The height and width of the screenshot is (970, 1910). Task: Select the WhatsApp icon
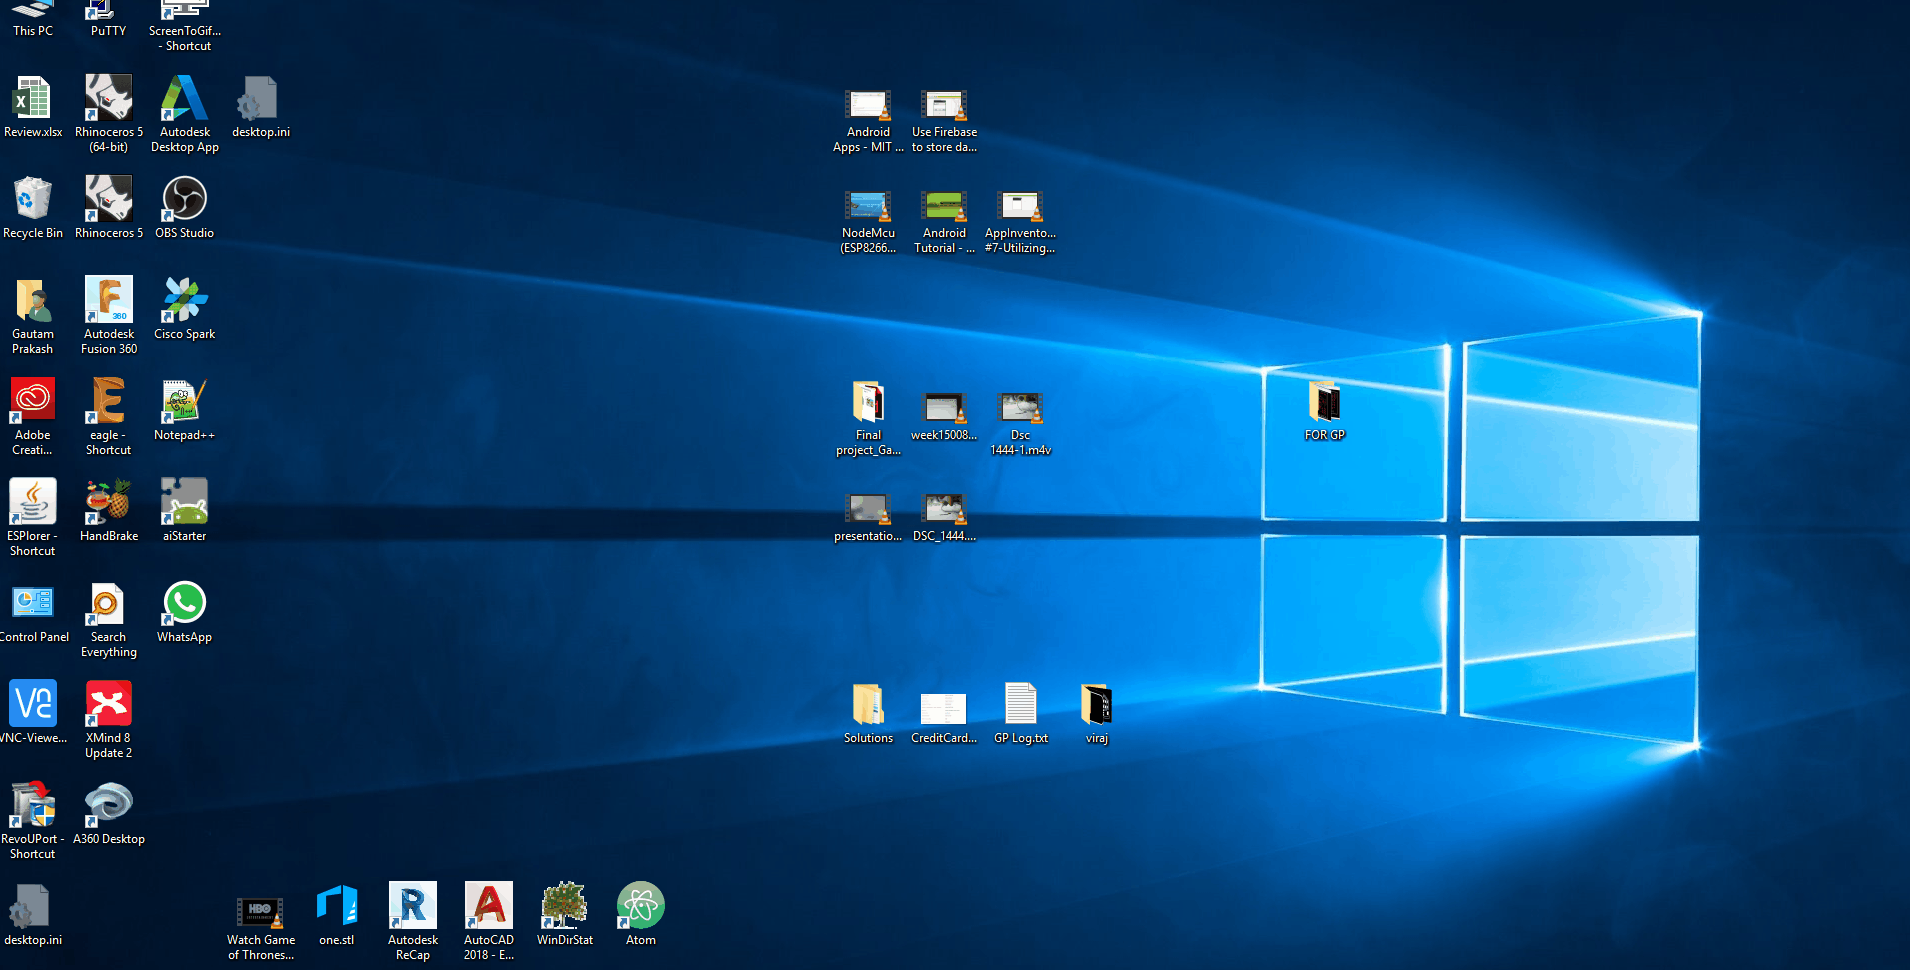[x=185, y=612]
